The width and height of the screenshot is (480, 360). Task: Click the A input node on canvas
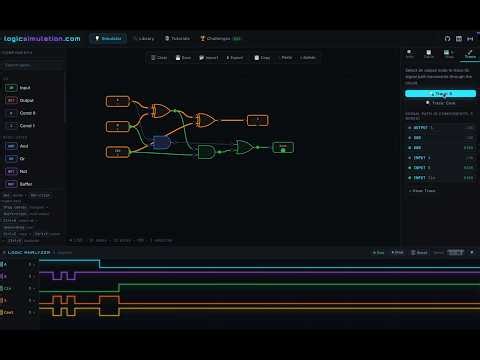pyautogui.click(x=118, y=101)
